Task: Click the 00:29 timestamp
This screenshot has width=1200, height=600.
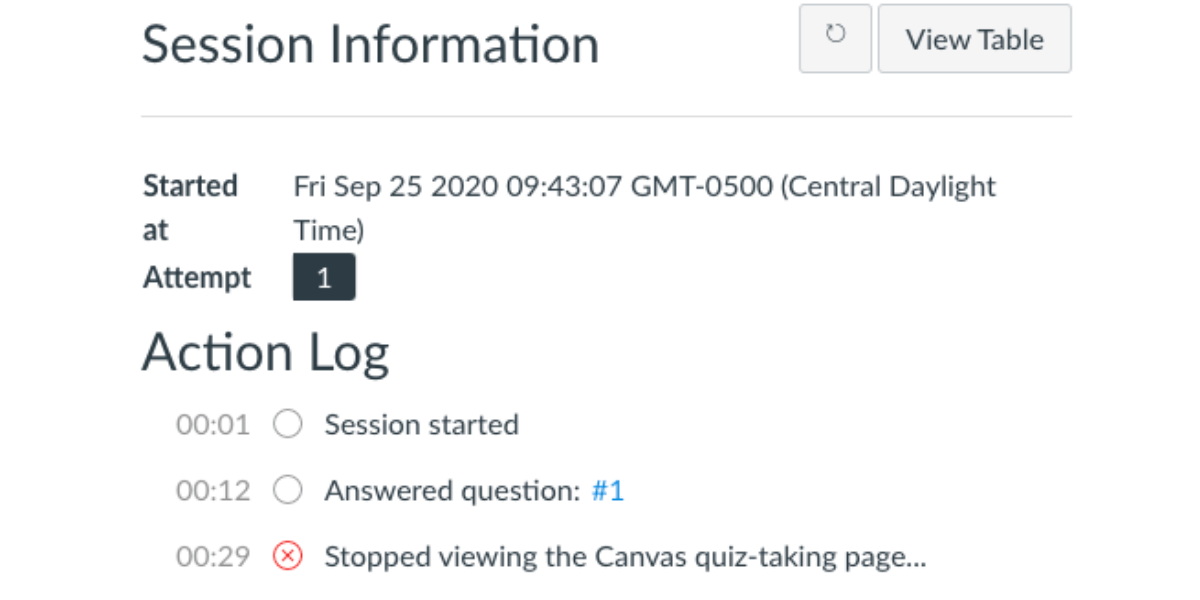Action: coord(213,556)
